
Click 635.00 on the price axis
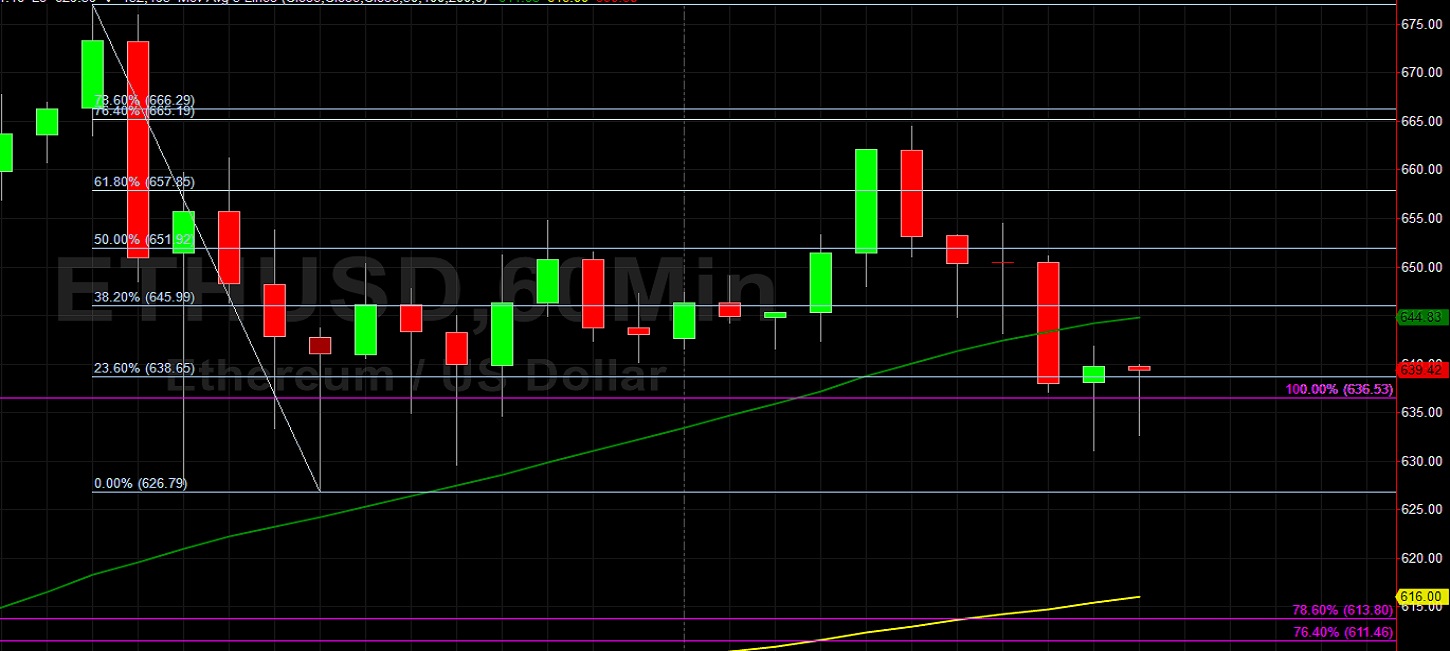[1420, 412]
